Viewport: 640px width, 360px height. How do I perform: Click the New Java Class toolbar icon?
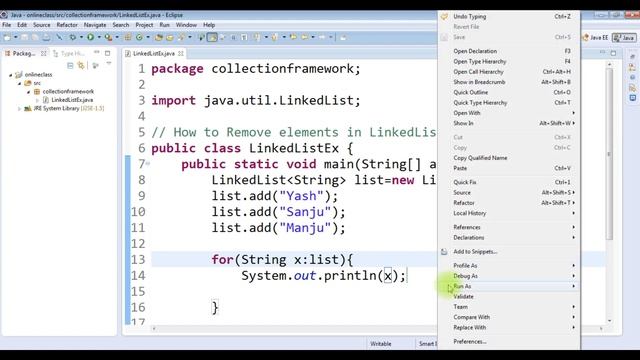(x=139, y=38)
